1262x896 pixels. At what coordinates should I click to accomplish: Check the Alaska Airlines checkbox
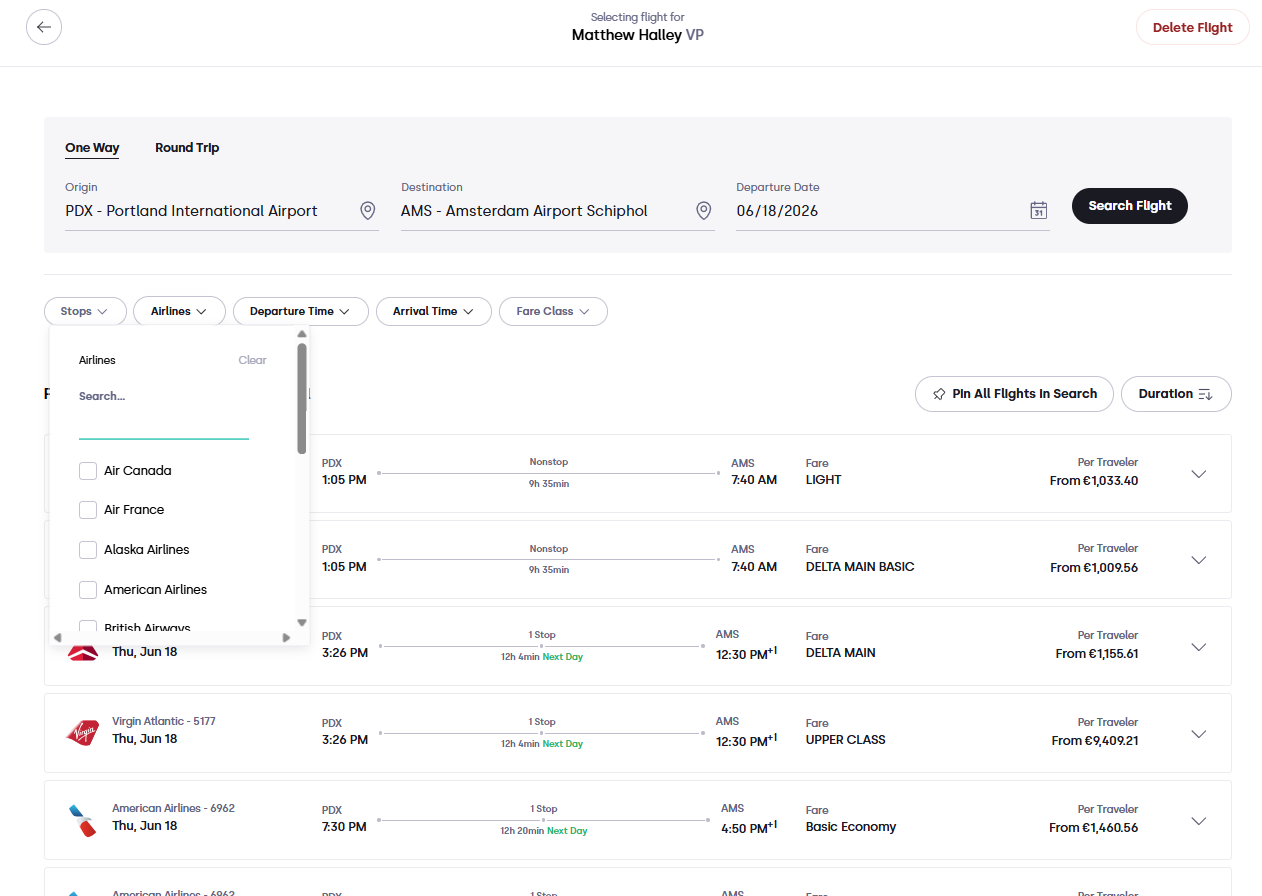click(88, 550)
